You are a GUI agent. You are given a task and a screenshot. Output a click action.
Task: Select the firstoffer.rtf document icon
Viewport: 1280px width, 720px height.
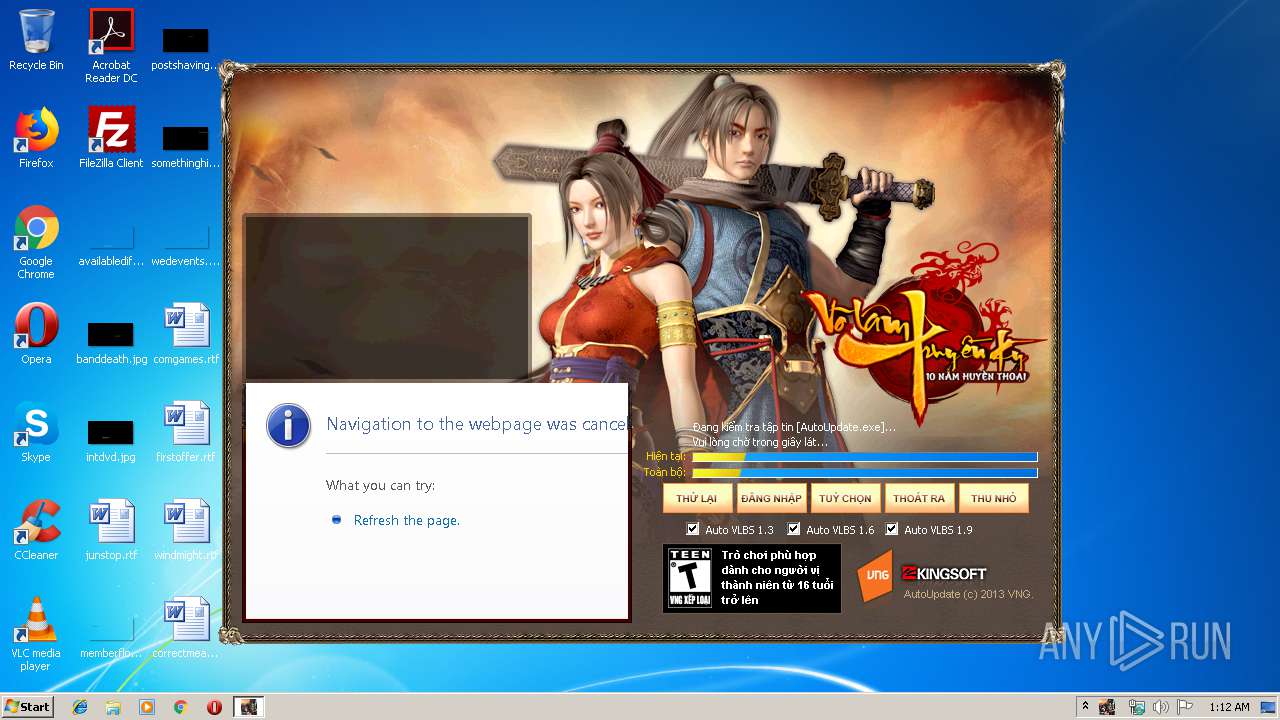pyautogui.click(x=186, y=432)
